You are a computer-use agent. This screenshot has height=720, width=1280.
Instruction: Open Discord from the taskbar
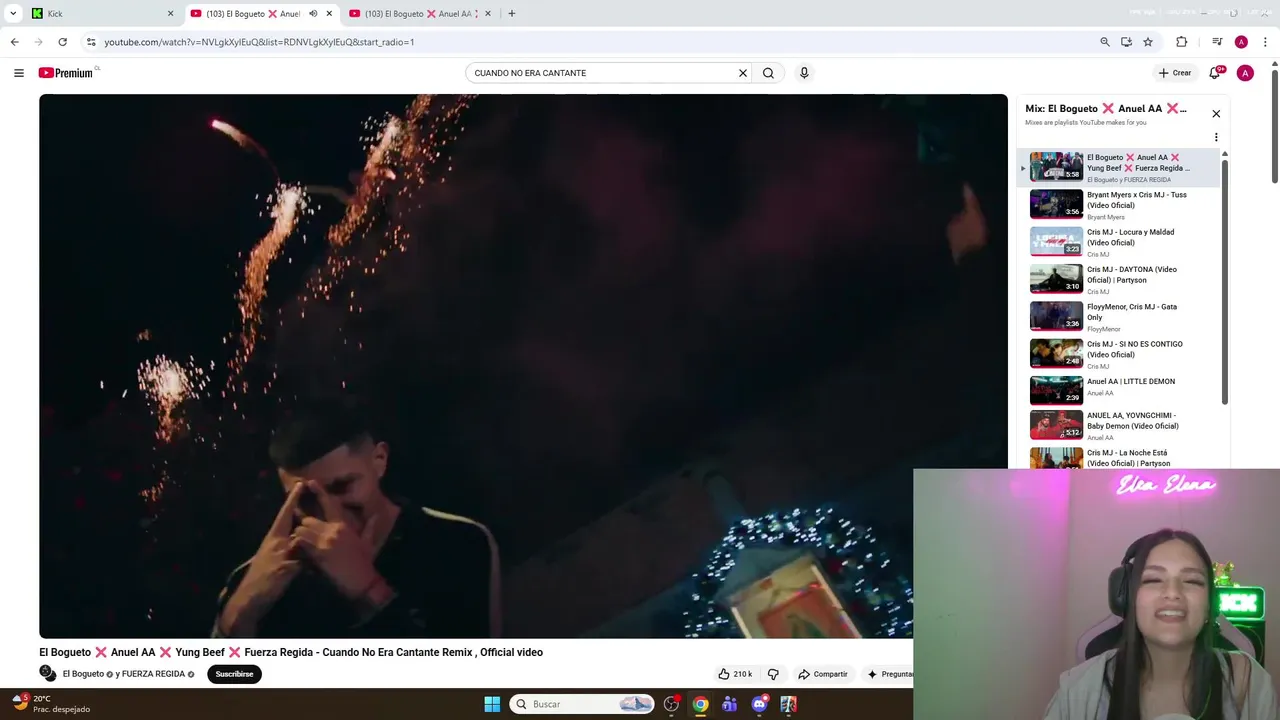[x=759, y=704]
